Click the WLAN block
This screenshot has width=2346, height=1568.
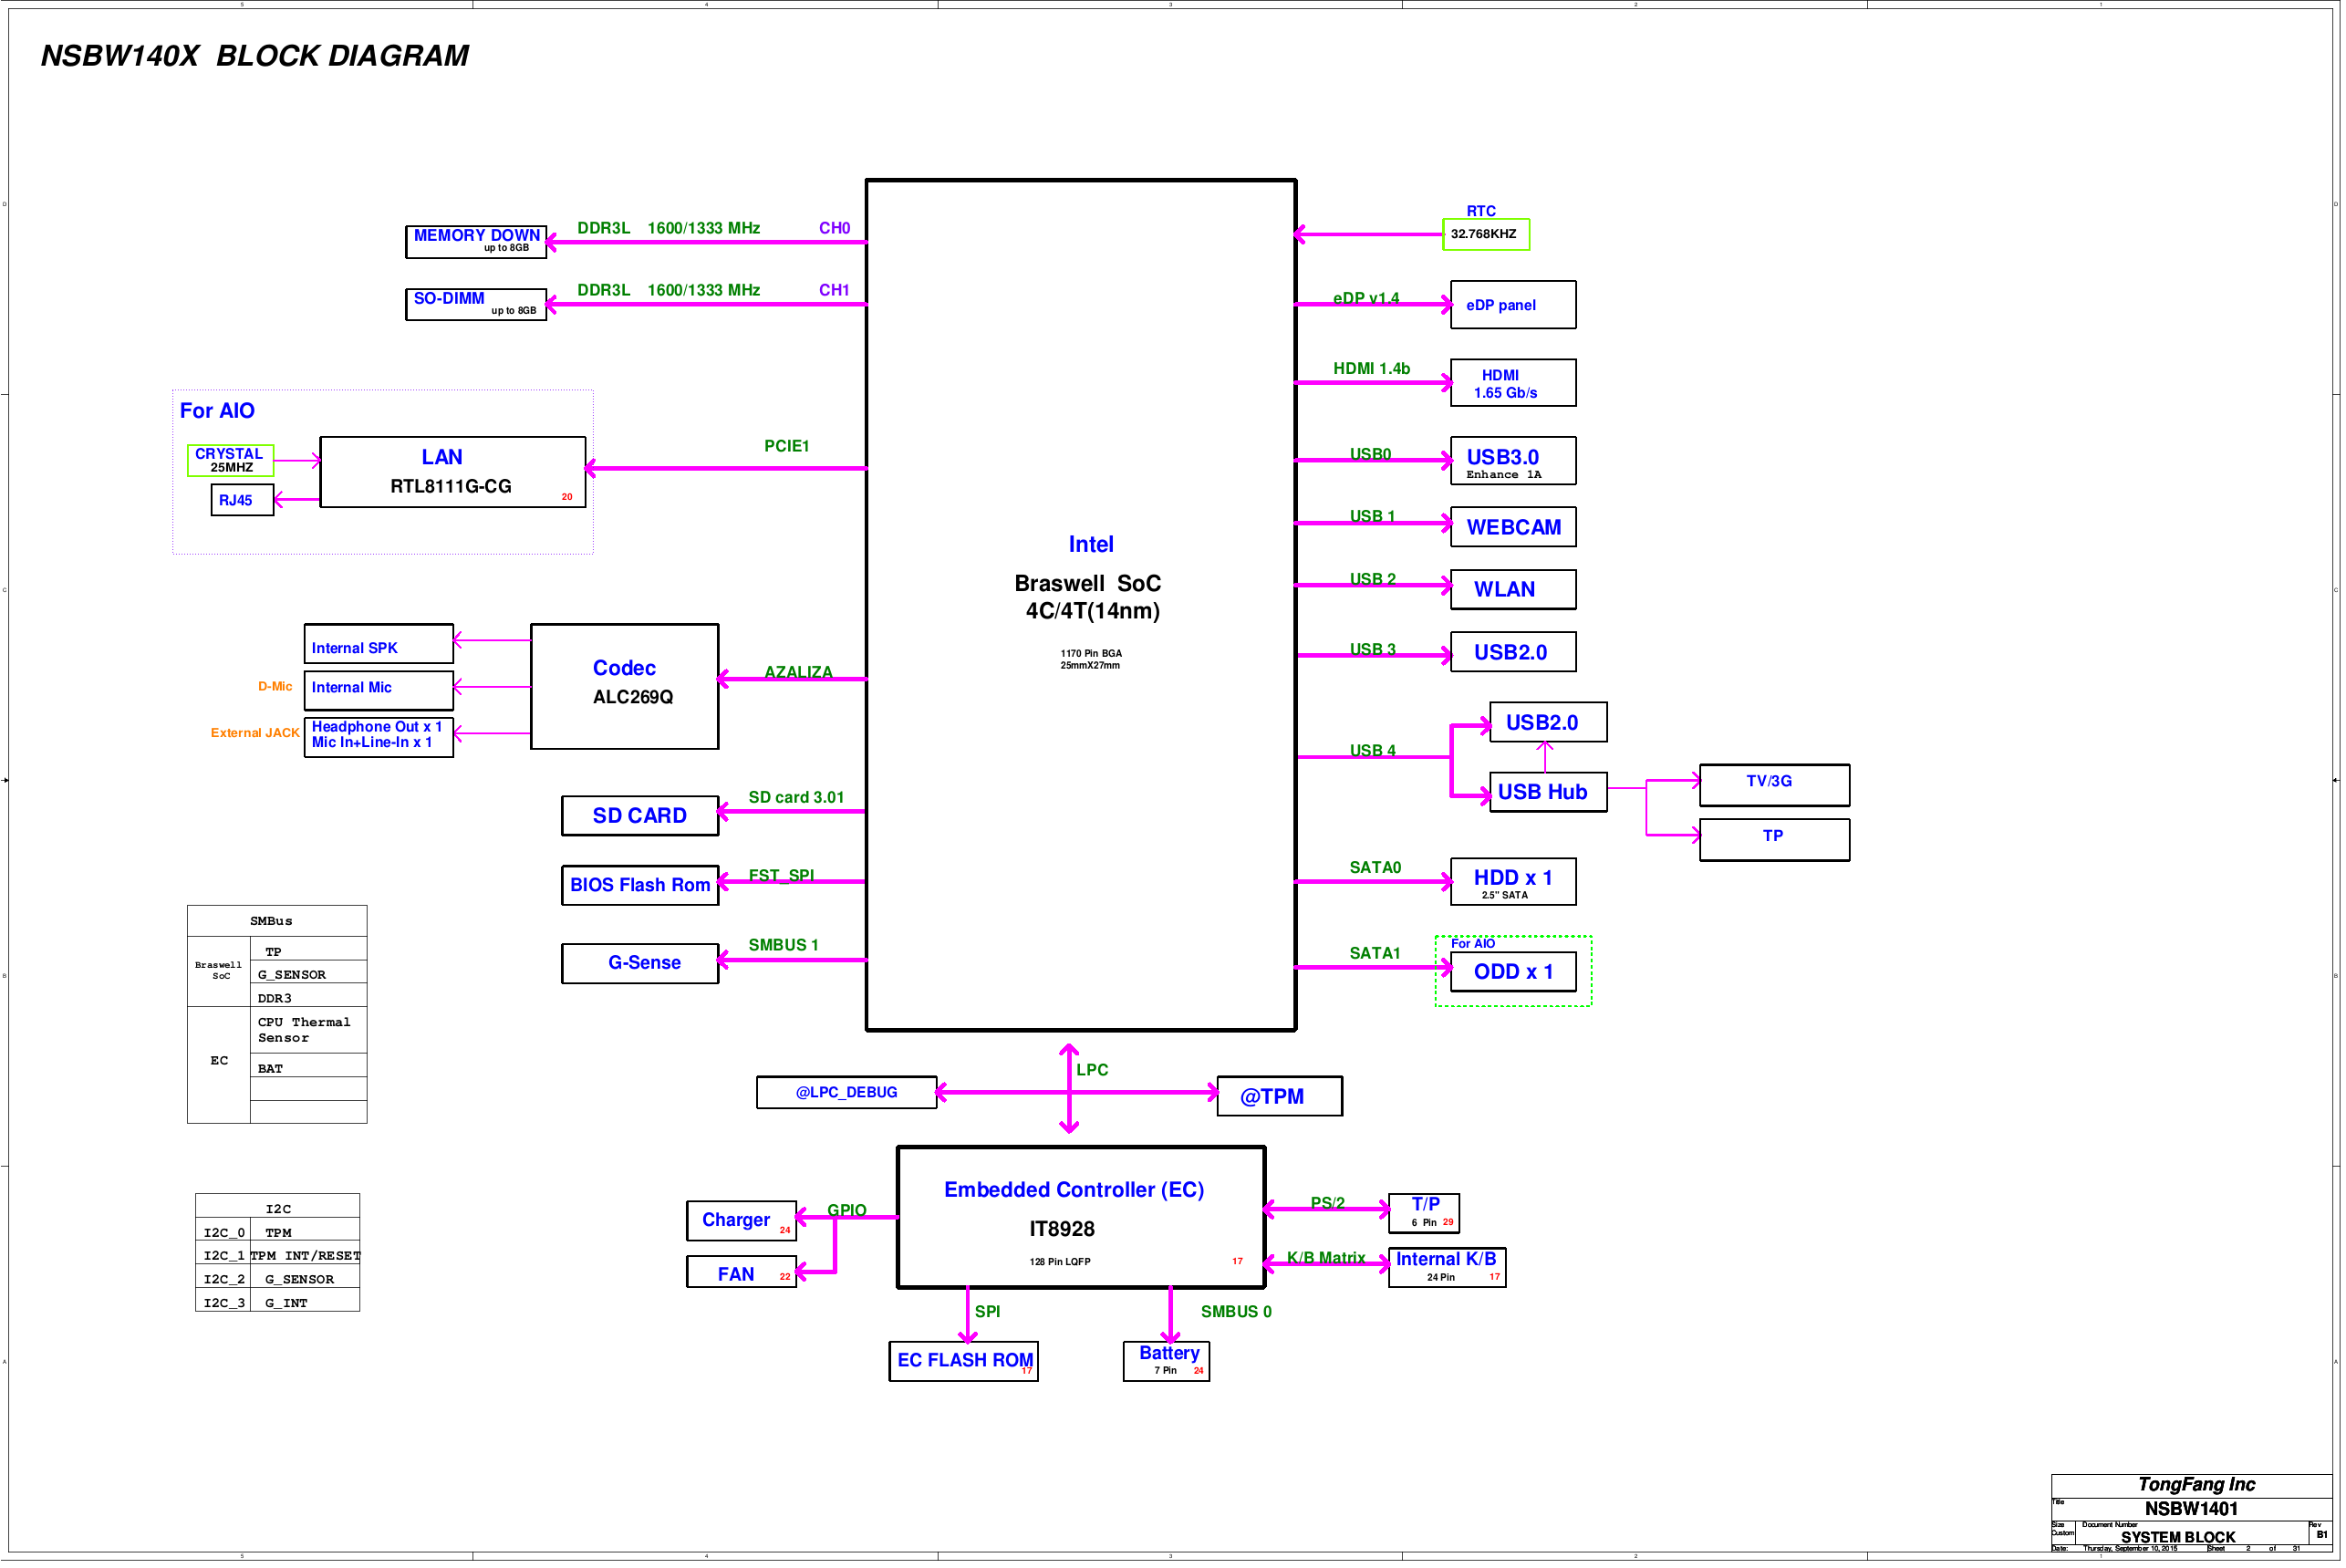[1514, 590]
